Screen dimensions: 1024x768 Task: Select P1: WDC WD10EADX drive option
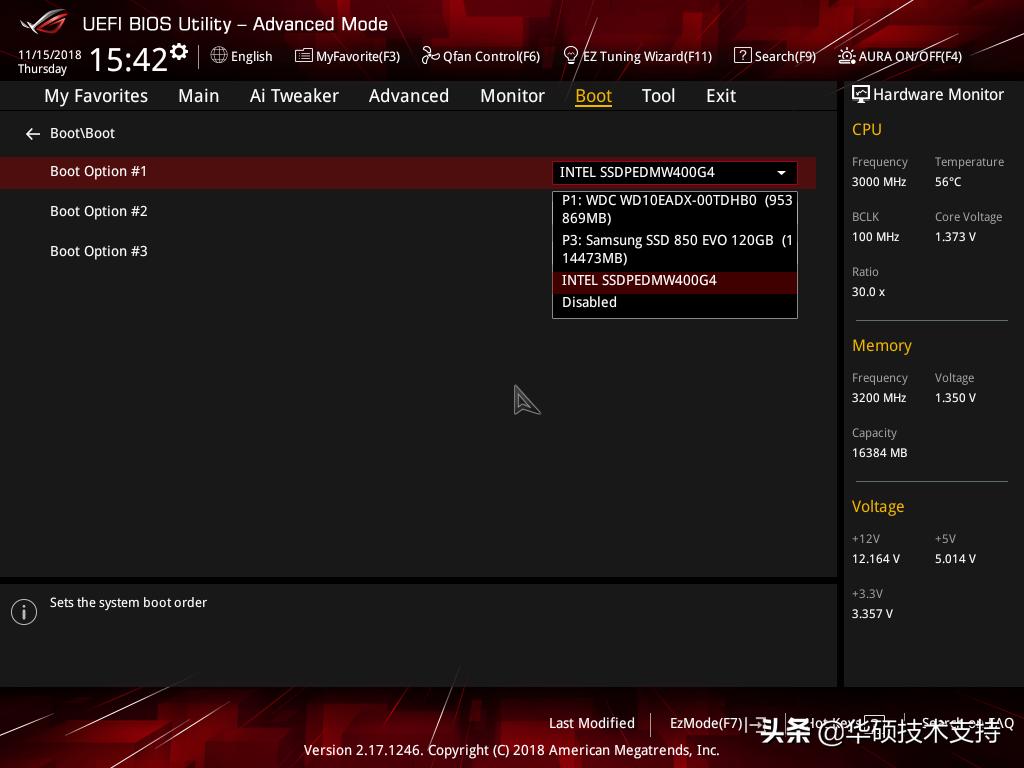coord(675,209)
